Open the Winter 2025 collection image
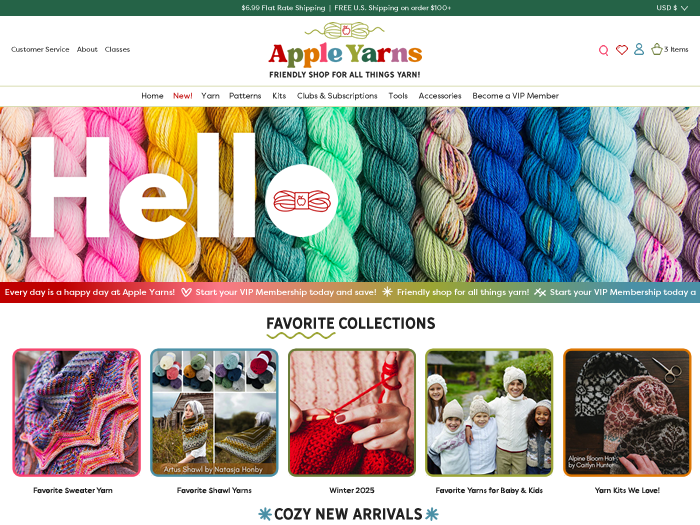The width and height of the screenshot is (700, 525). [352, 413]
